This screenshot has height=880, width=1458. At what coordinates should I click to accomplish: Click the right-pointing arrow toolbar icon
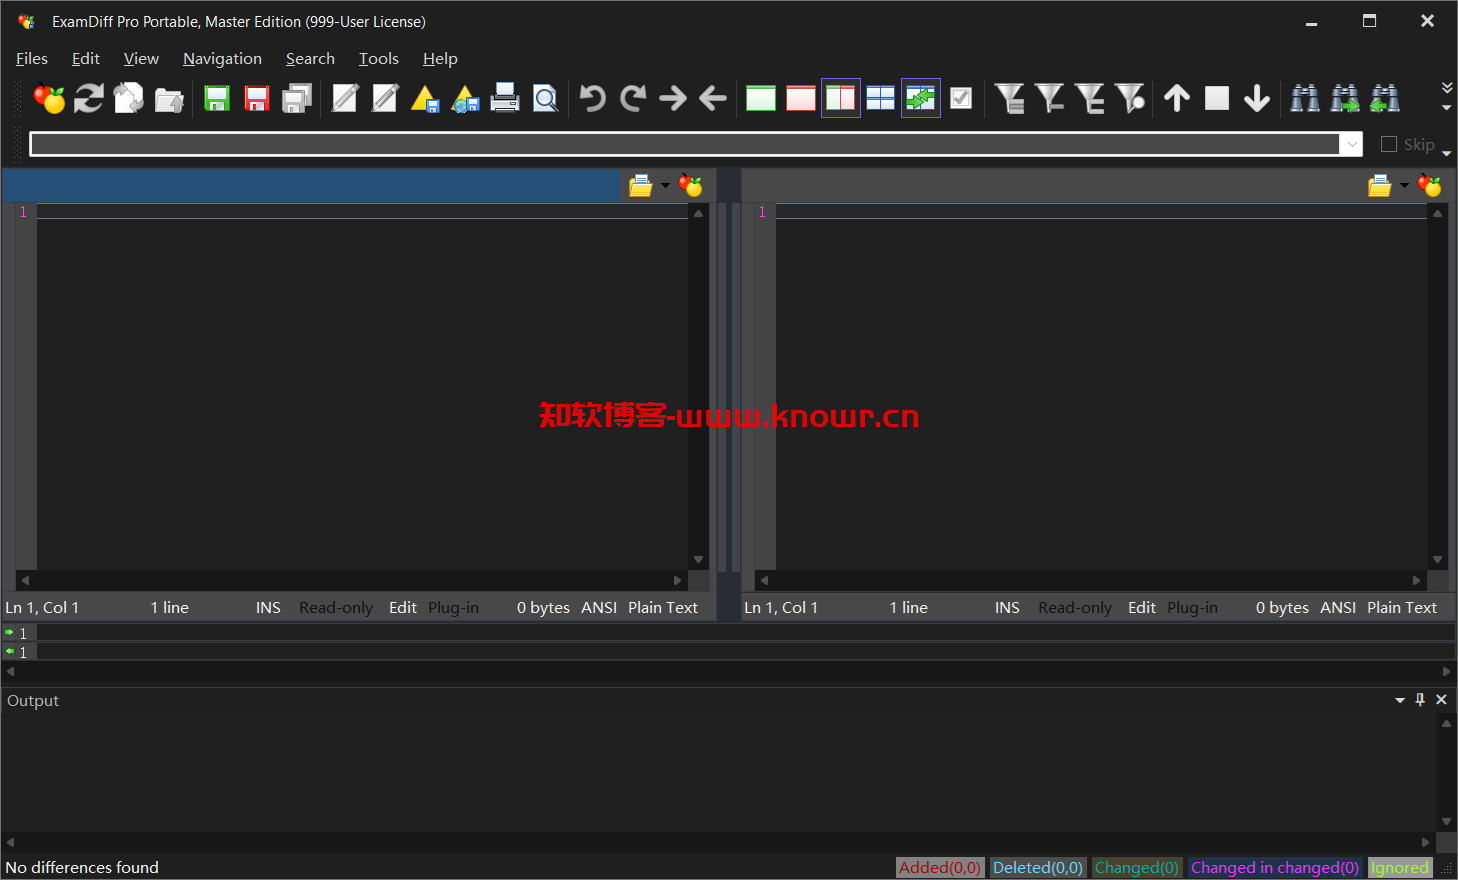[x=673, y=98]
